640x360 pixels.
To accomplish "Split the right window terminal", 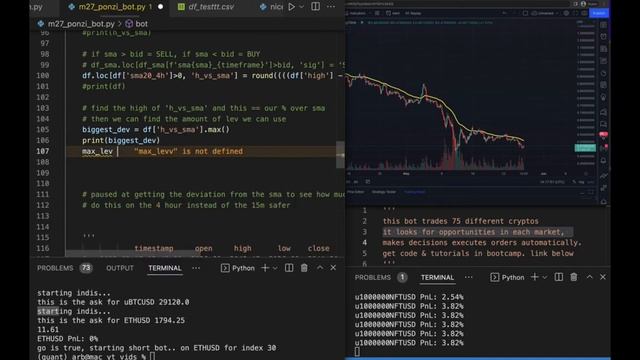I will point(559,277).
